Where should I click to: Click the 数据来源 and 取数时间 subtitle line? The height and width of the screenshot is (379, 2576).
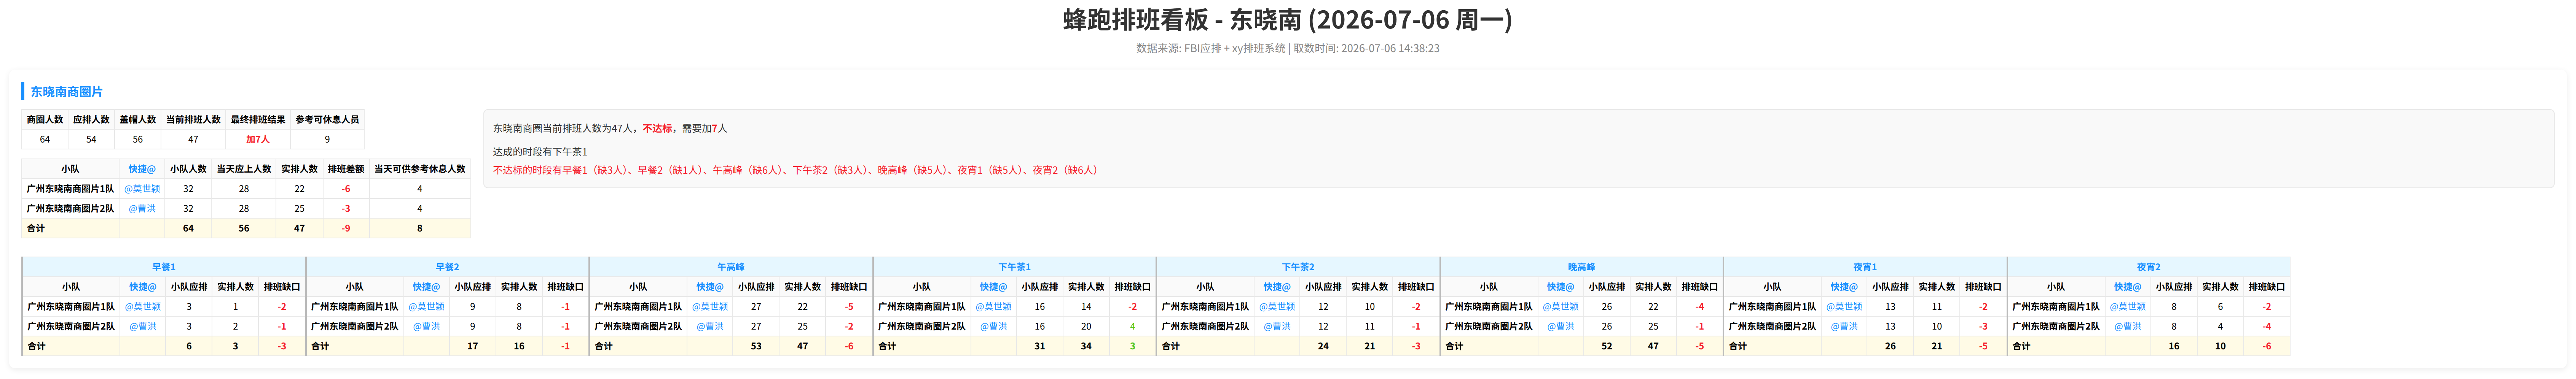(x=1288, y=48)
